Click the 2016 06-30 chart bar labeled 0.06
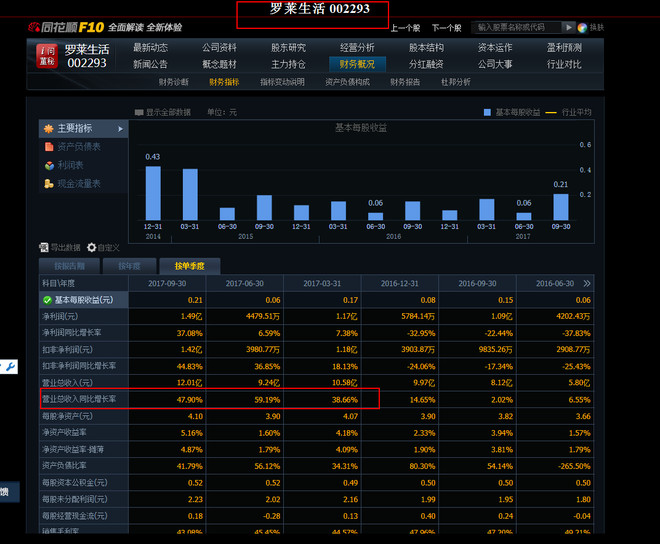 375,216
